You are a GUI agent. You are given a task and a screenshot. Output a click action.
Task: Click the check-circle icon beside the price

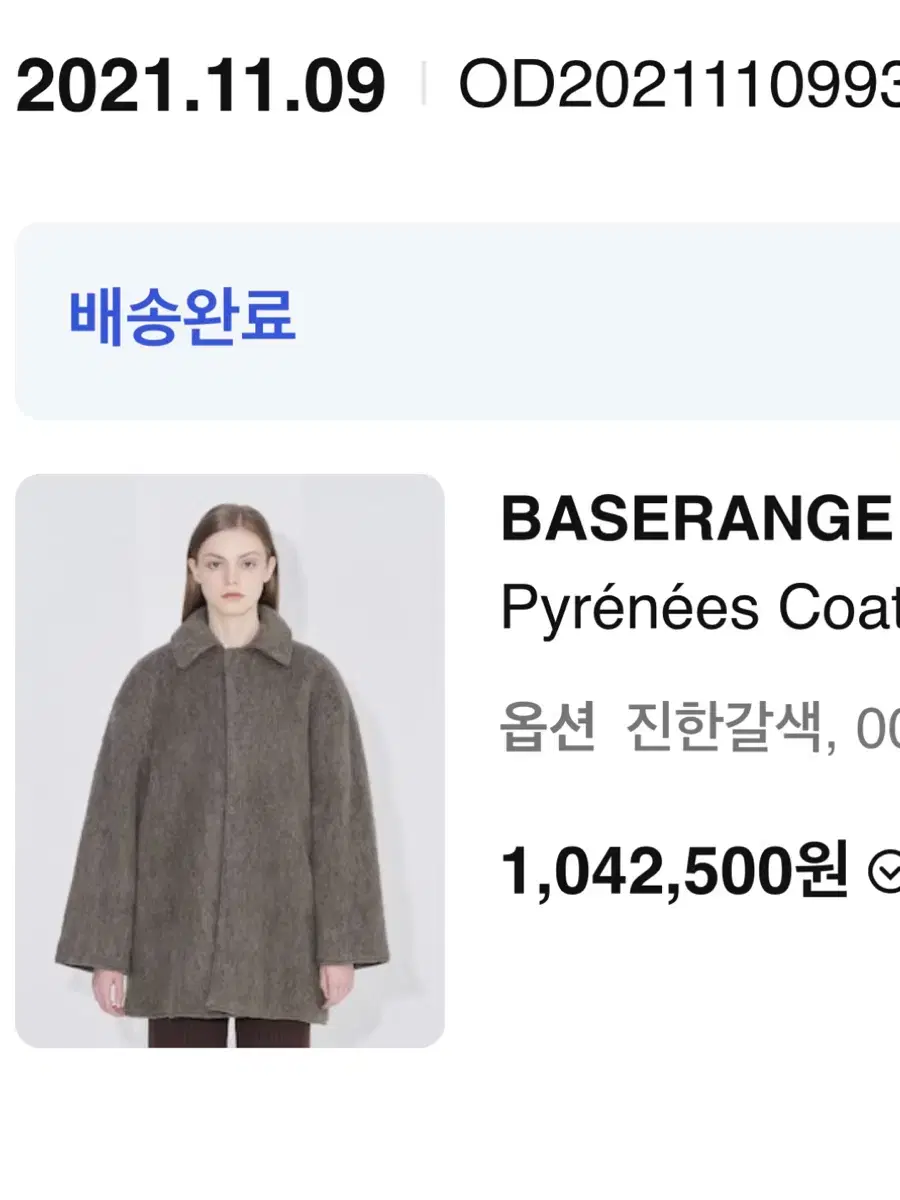[x=886, y=873]
